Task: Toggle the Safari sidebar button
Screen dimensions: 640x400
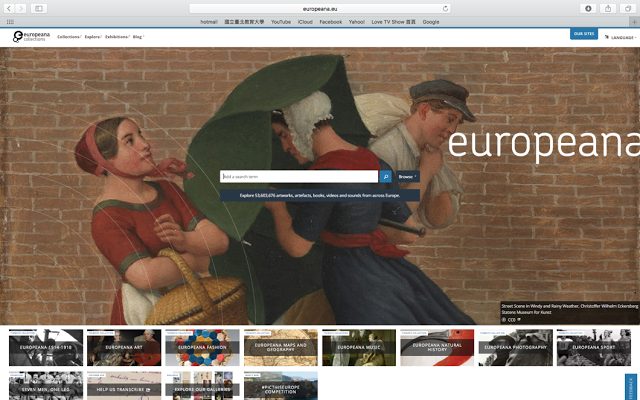Action: point(39,8)
